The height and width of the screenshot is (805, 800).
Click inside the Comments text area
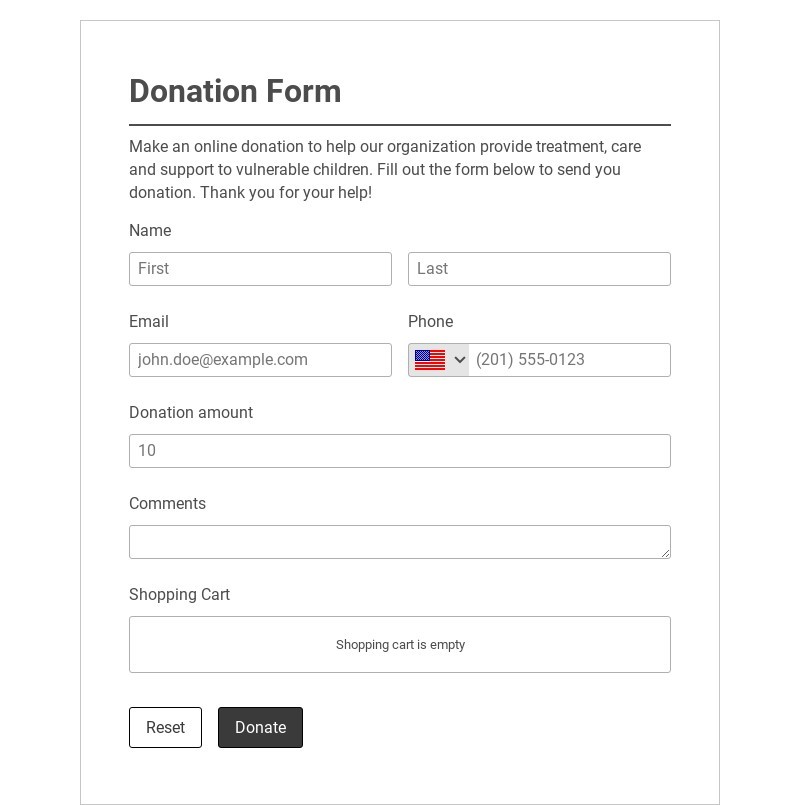[400, 541]
